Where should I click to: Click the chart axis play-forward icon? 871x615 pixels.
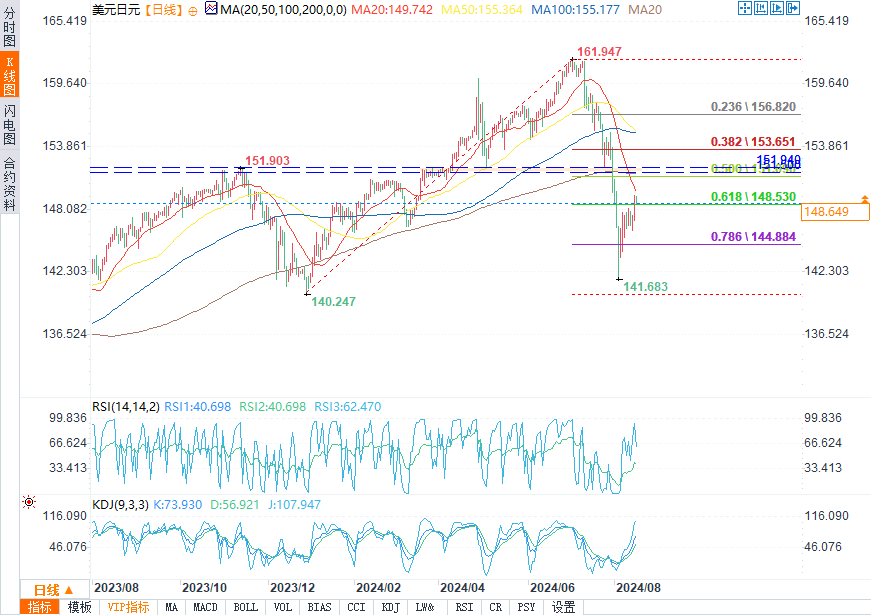pos(777,8)
